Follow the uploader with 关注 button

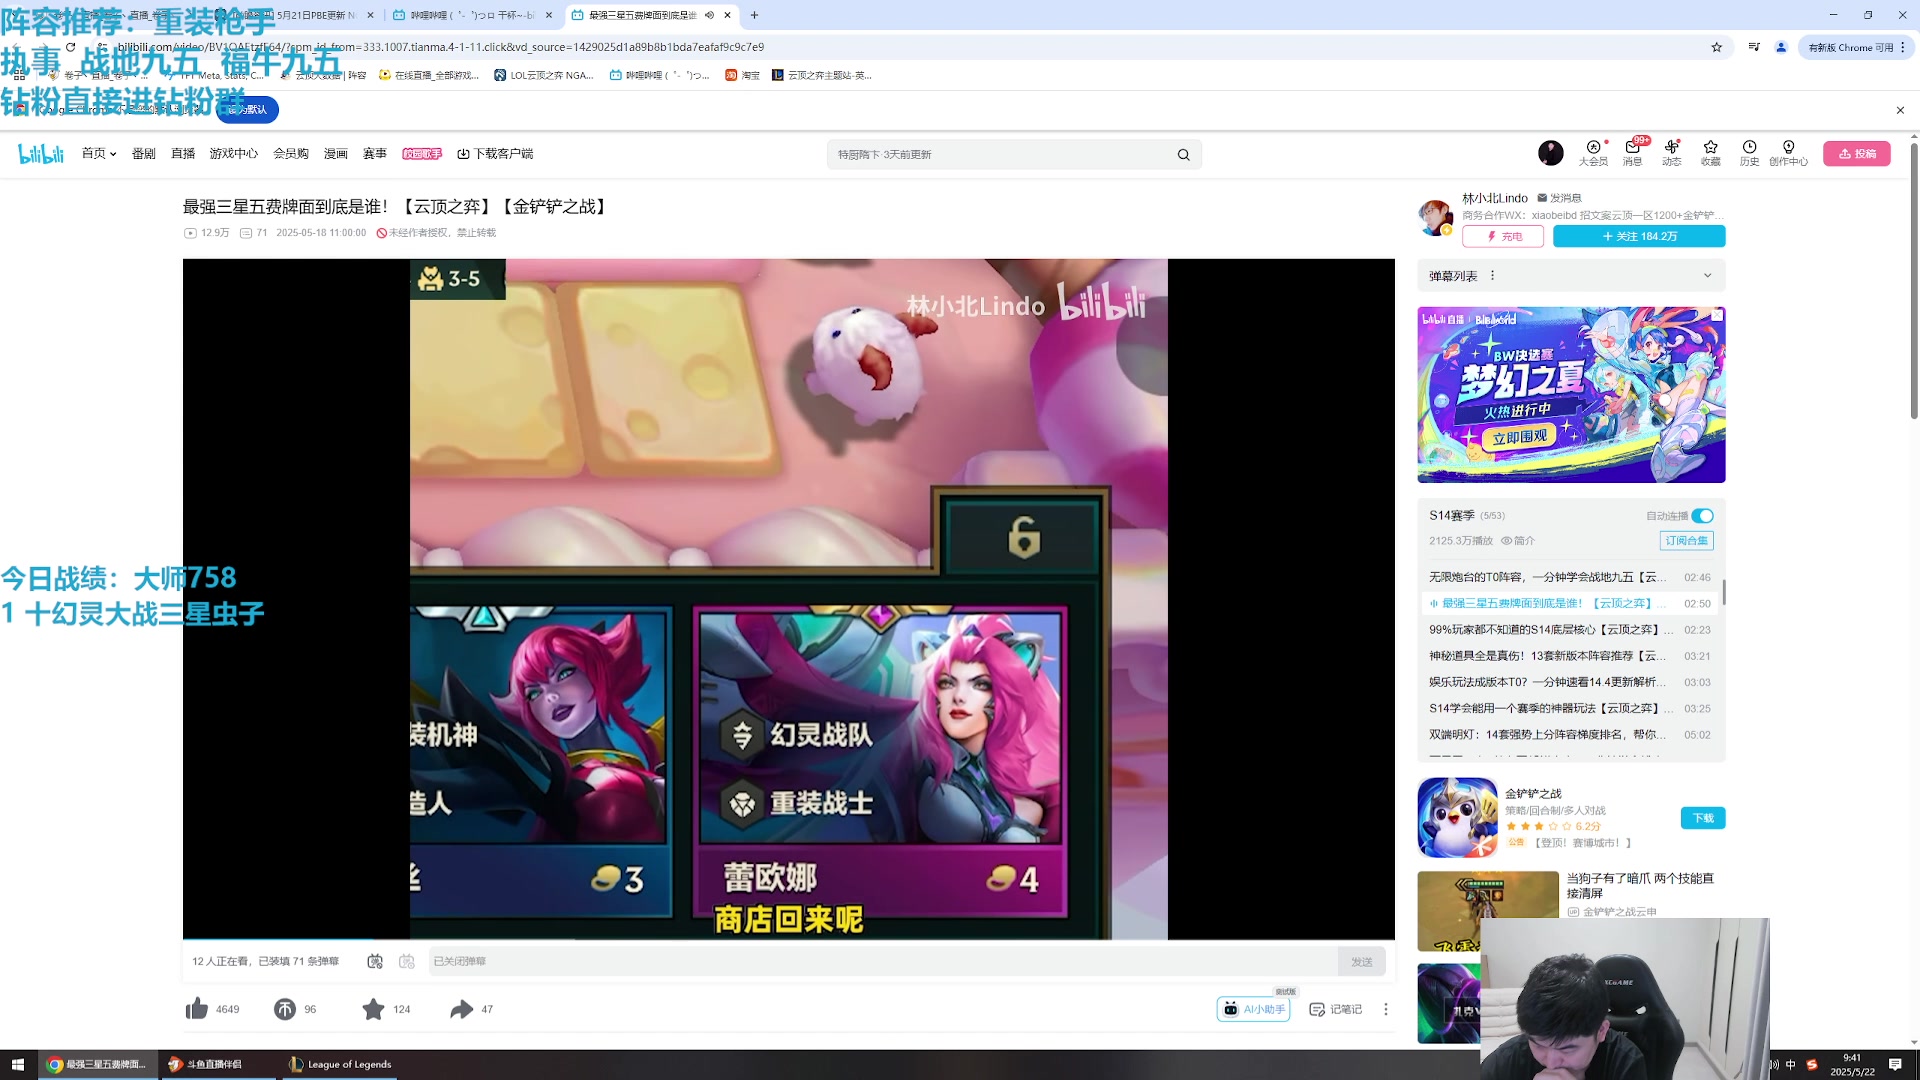[x=1639, y=236]
